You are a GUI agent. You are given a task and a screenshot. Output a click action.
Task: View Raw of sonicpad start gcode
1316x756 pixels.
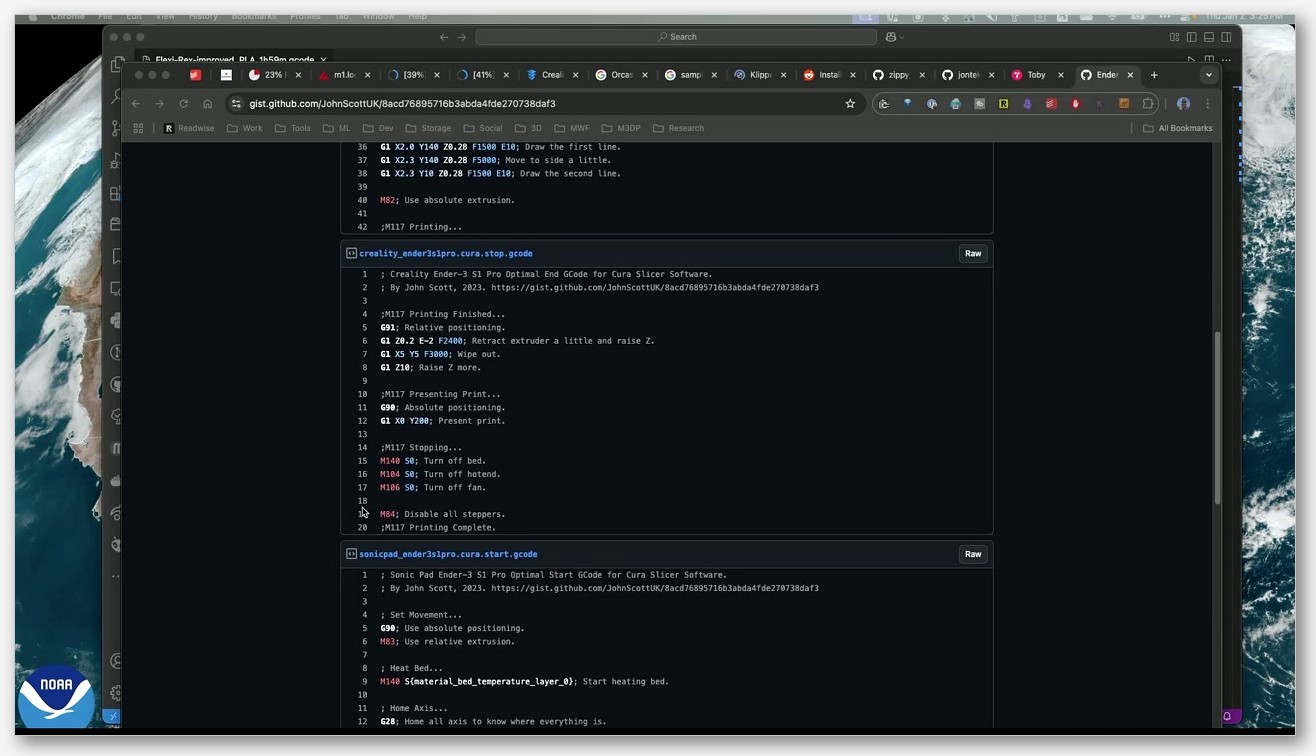coord(973,554)
